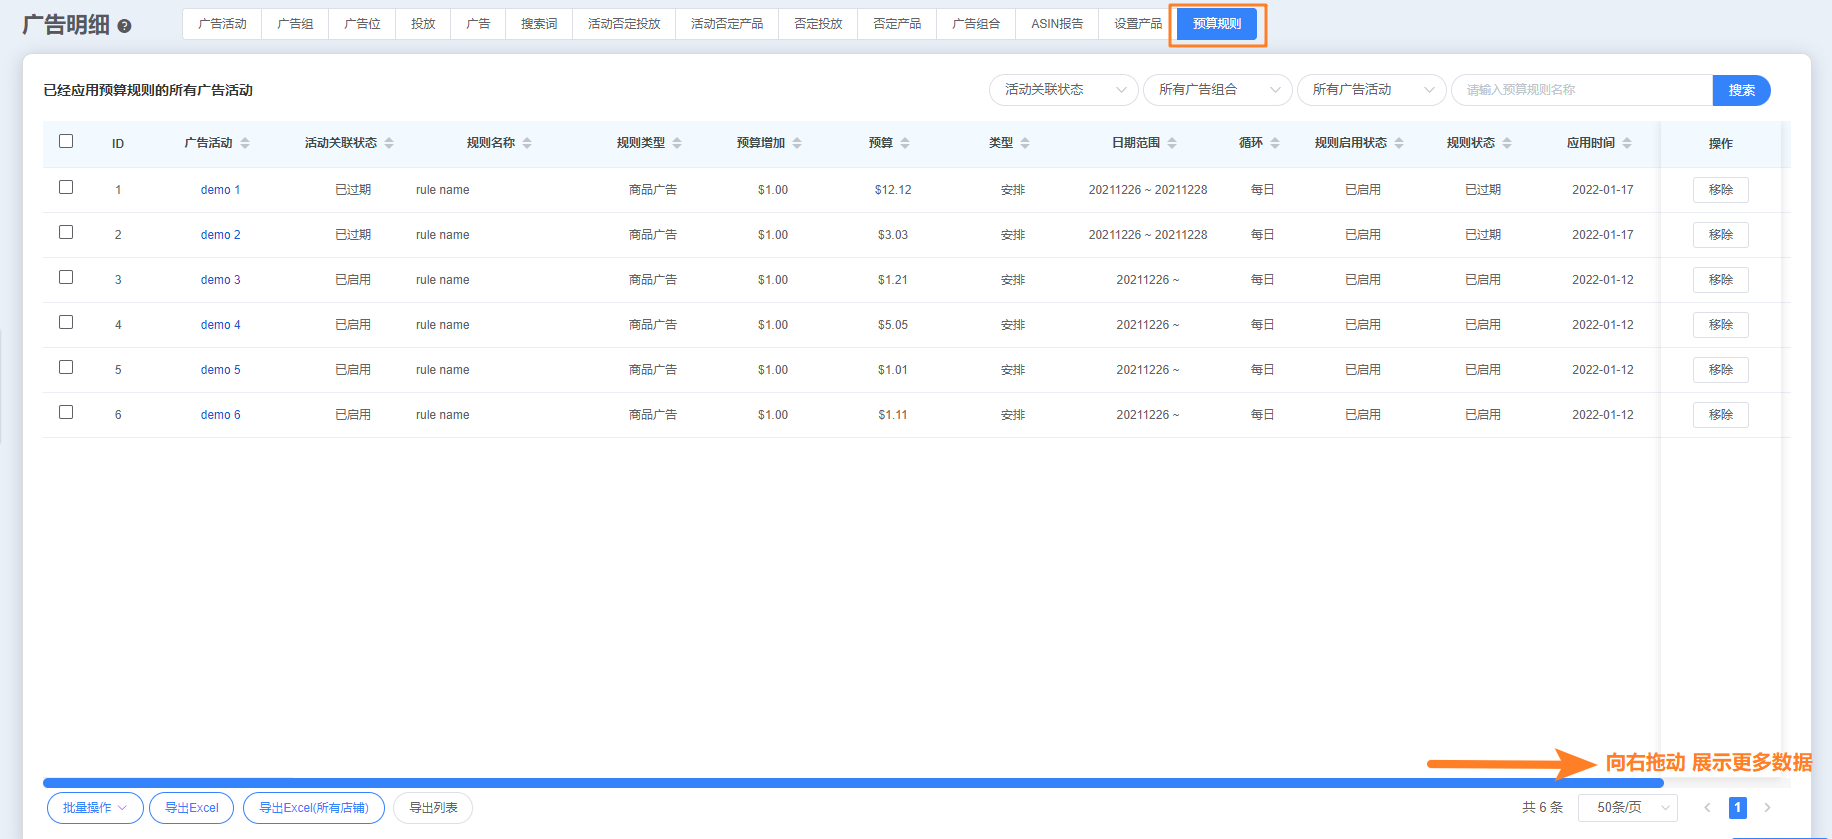Click sort icon on 预算 column header
Screen dimensions: 1832x839
pos(905,143)
